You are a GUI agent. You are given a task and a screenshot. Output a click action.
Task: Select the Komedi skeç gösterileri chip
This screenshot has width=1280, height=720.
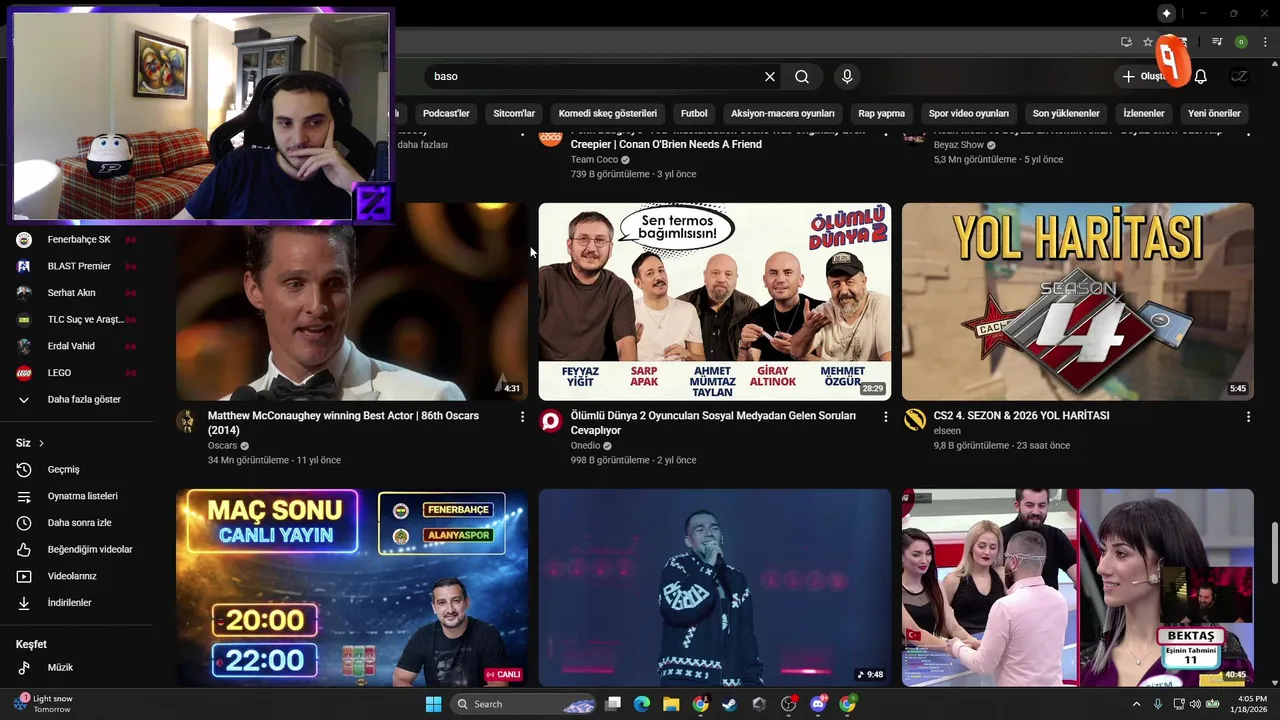(x=608, y=113)
